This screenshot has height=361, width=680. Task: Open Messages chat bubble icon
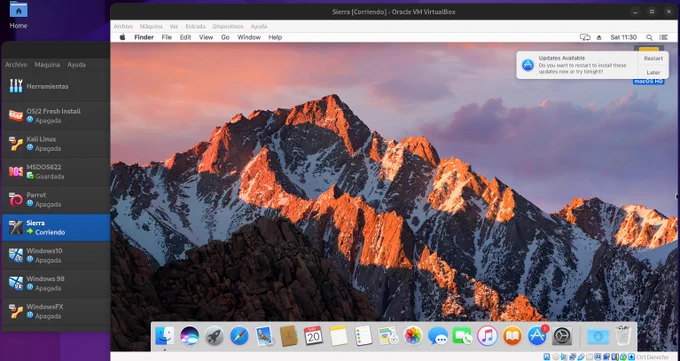pyautogui.click(x=438, y=336)
